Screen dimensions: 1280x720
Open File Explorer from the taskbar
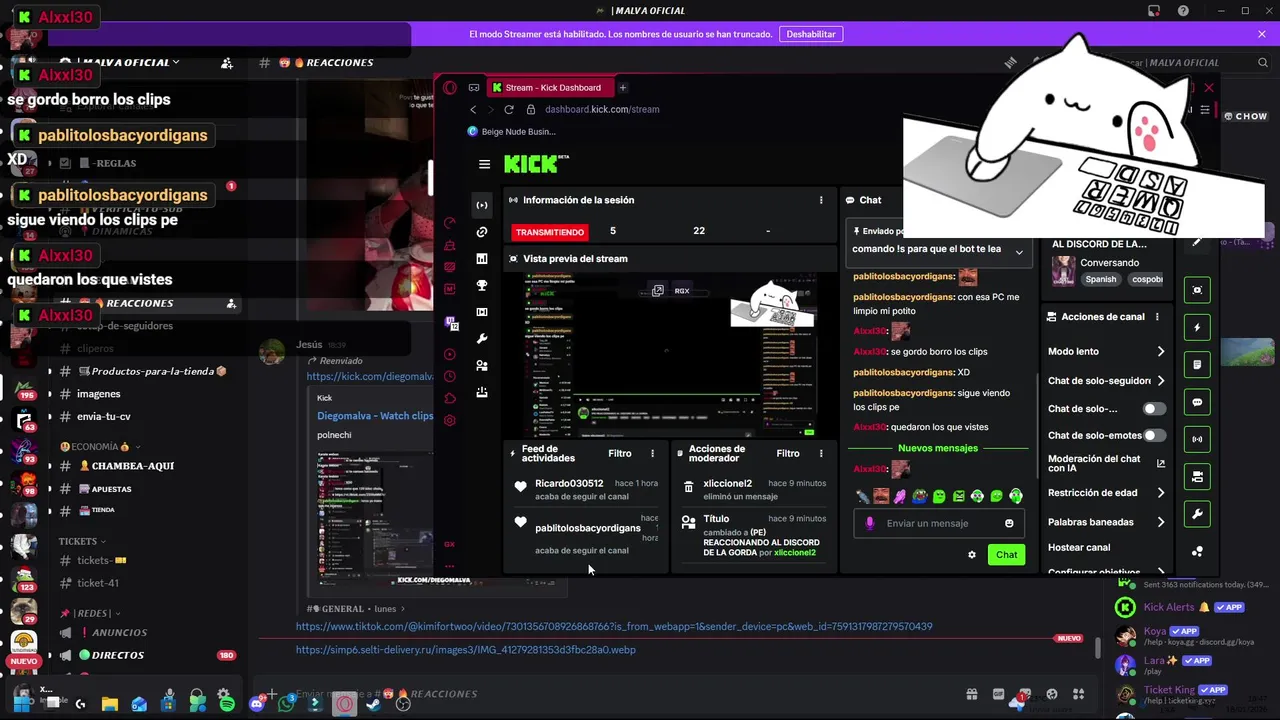click(110, 703)
